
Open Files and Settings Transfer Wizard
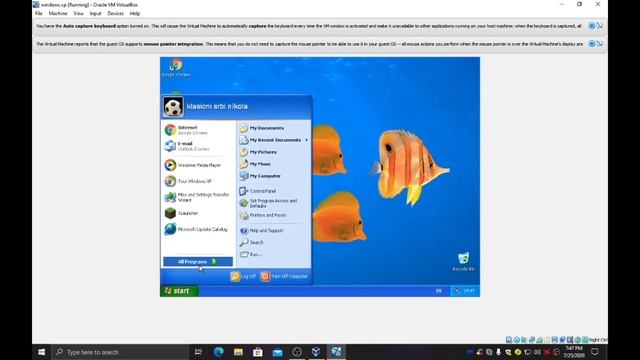(199, 197)
